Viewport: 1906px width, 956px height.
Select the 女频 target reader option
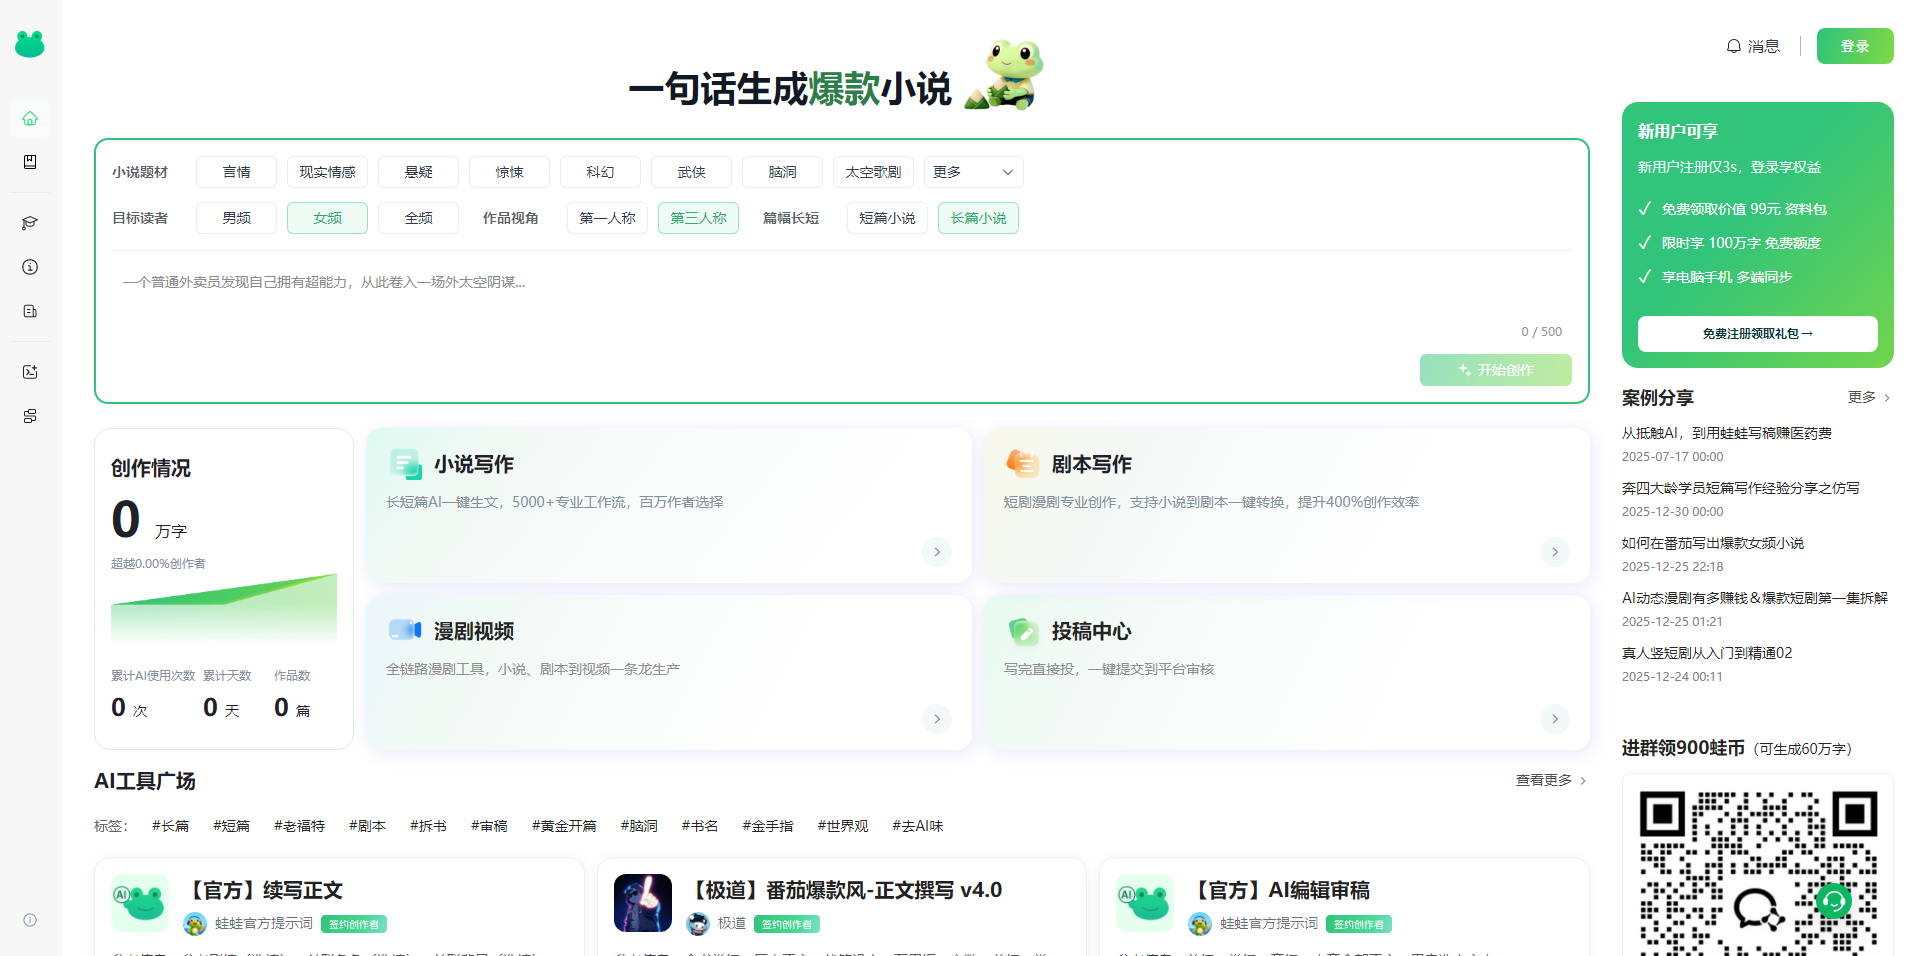(x=327, y=218)
